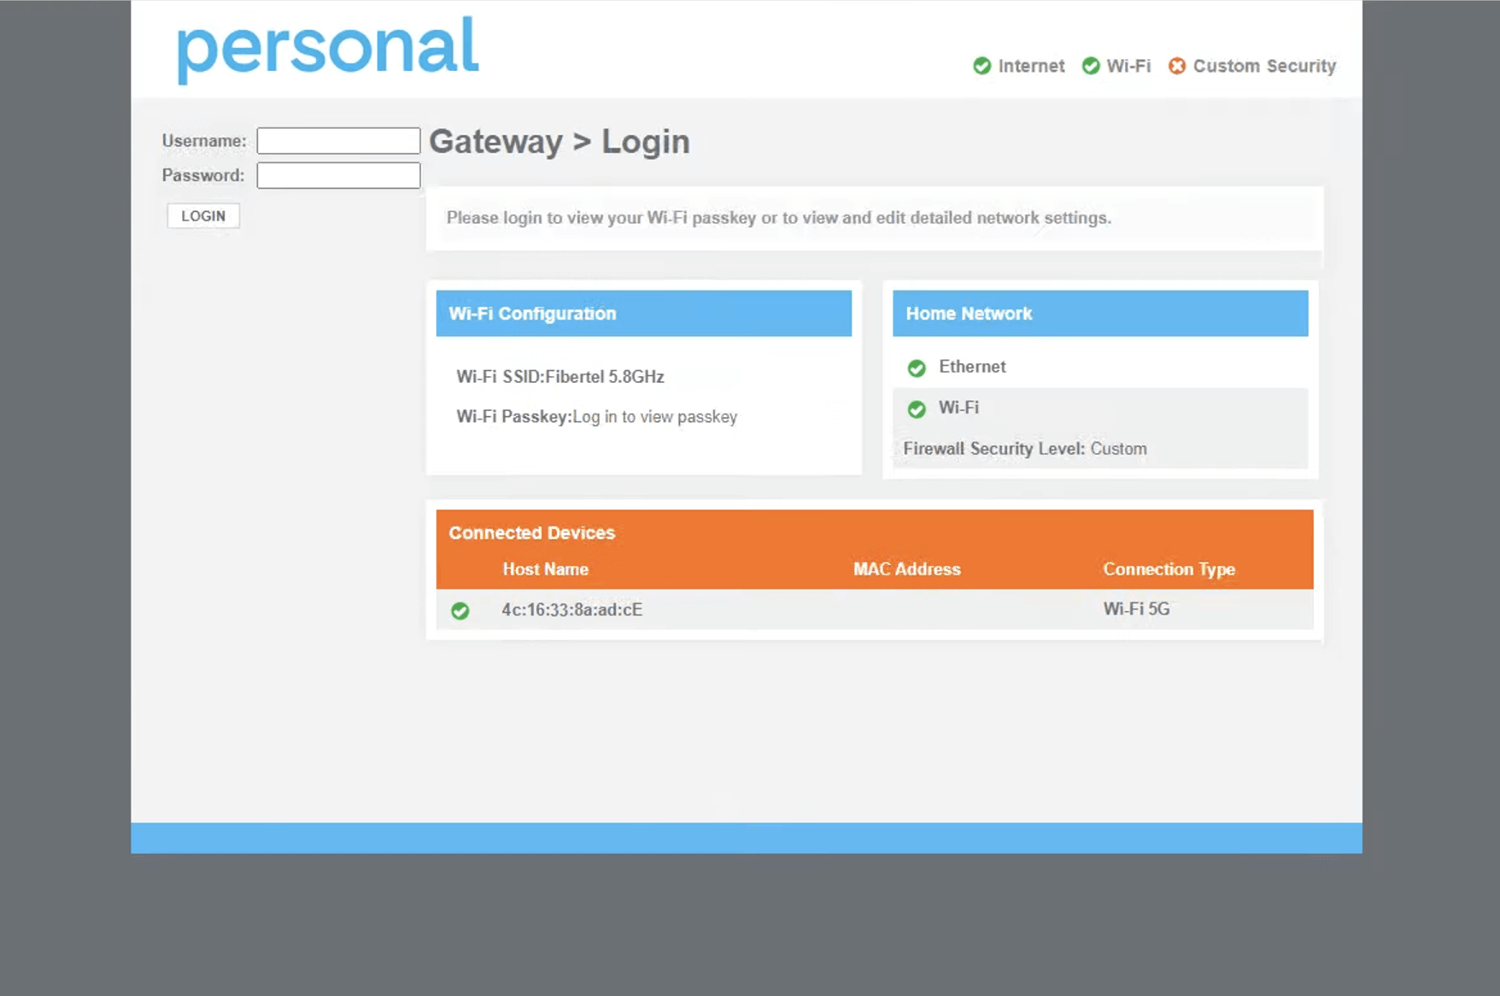Focus the Username input field
Screen dimensions: 1500x996
[x=338, y=141]
